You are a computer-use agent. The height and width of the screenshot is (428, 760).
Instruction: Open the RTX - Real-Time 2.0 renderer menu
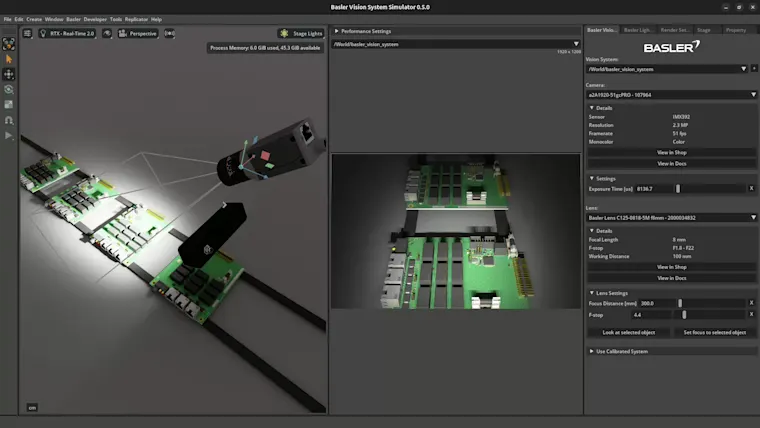point(67,33)
